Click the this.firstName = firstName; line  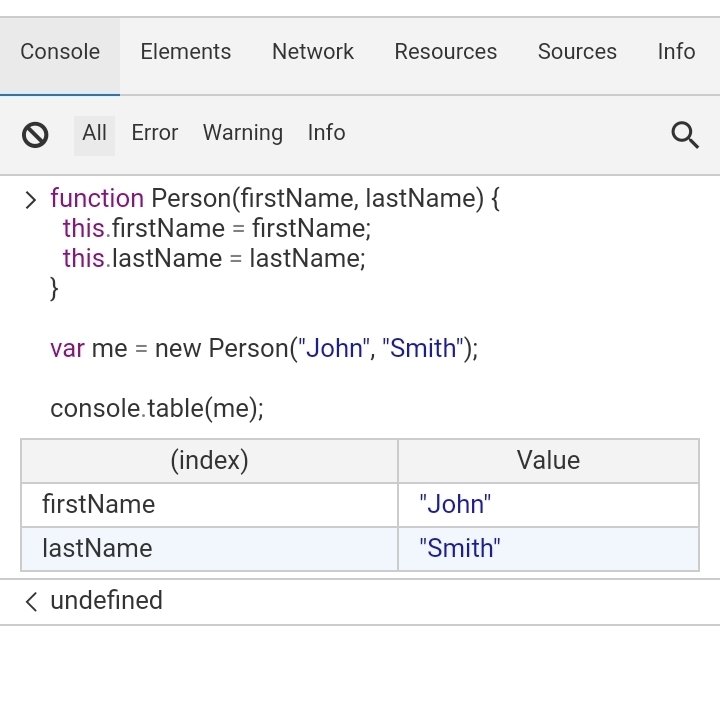tap(217, 229)
